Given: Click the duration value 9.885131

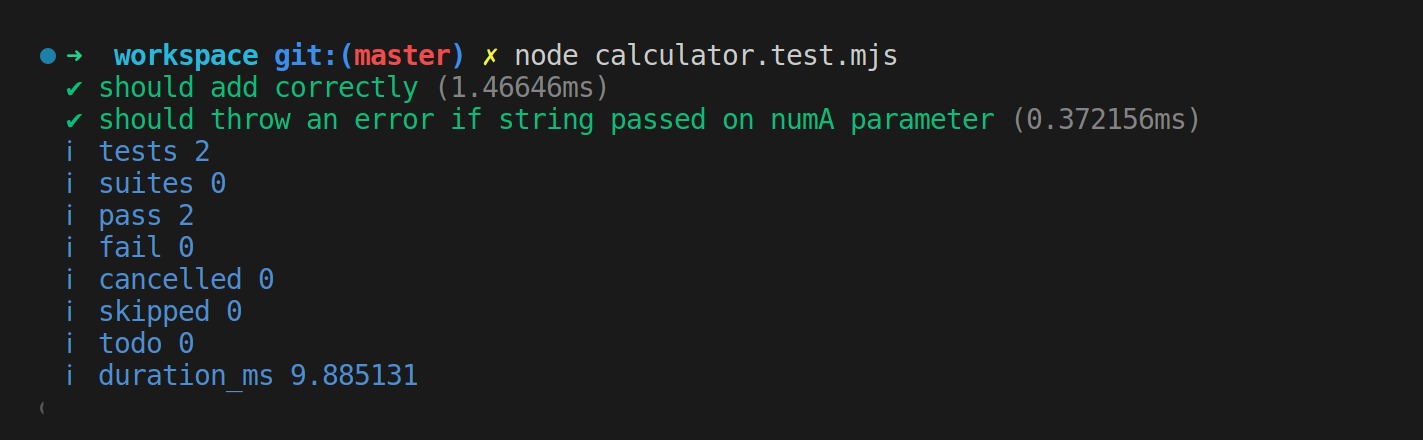Looking at the screenshot, I should coord(354,376).
